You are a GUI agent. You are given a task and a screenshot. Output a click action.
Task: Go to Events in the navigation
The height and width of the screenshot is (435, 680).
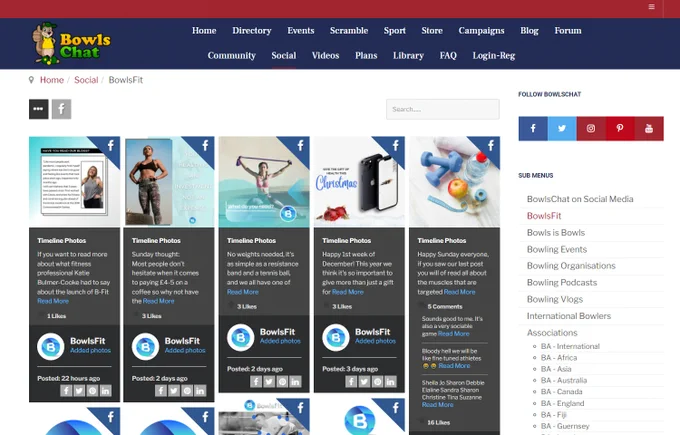[x=301, y=31]
